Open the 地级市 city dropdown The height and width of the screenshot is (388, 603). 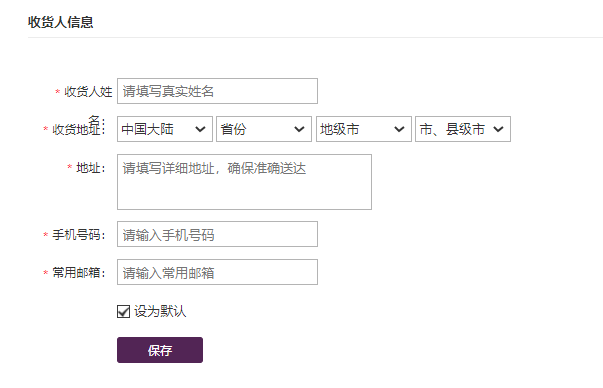point(364,129)
